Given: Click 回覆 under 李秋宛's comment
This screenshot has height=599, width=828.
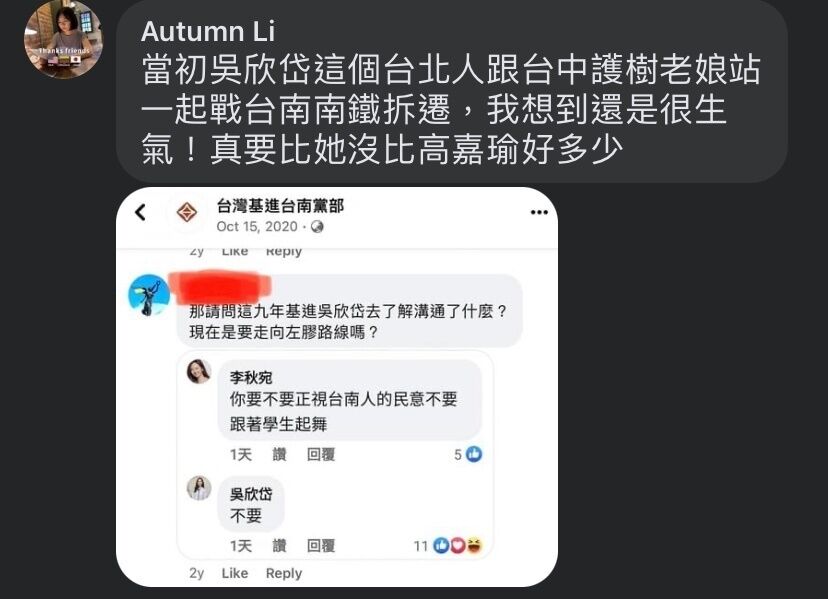Looking at the screenshot, I should pyautogui.click(x=321, y=454).
